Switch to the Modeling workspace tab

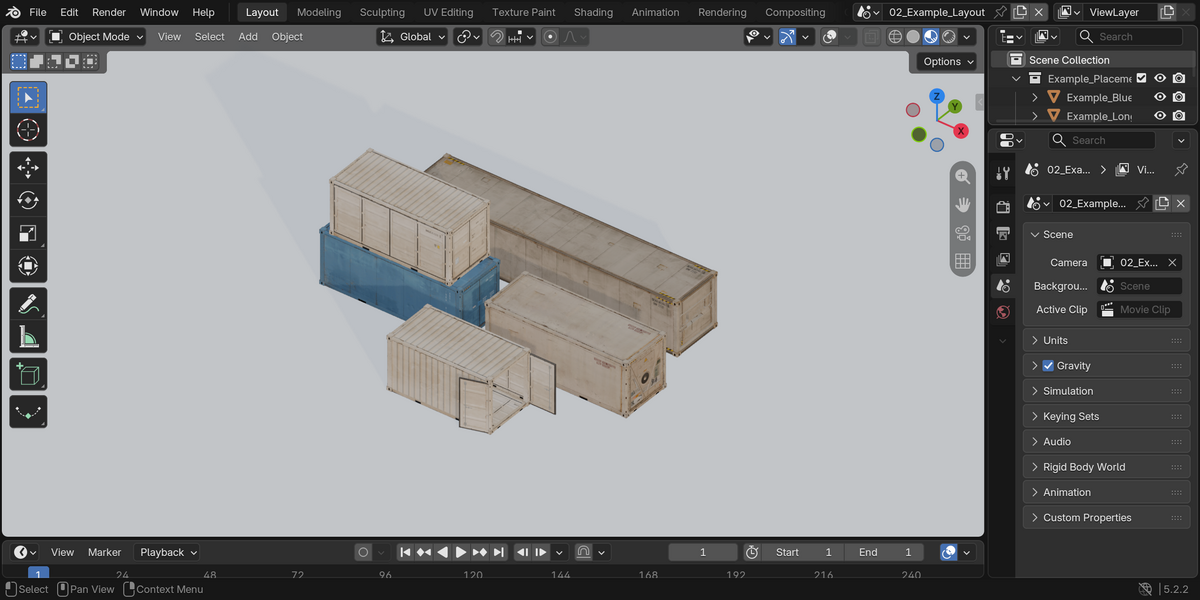click(319, 12)
